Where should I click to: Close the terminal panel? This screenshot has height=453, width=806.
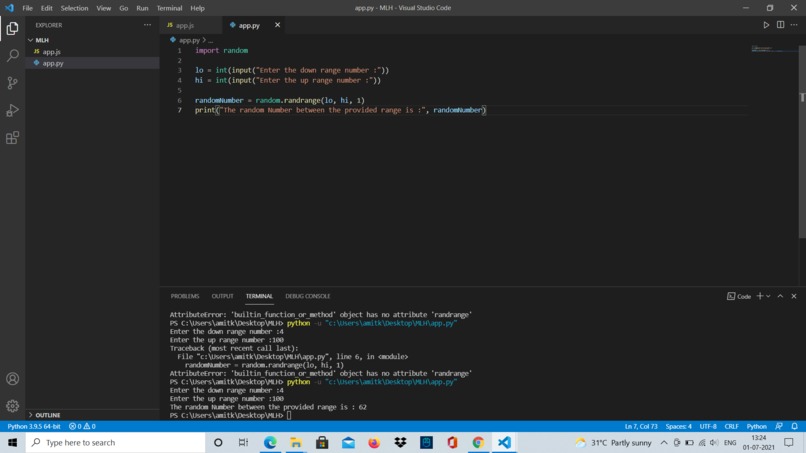tap(794, 296)
